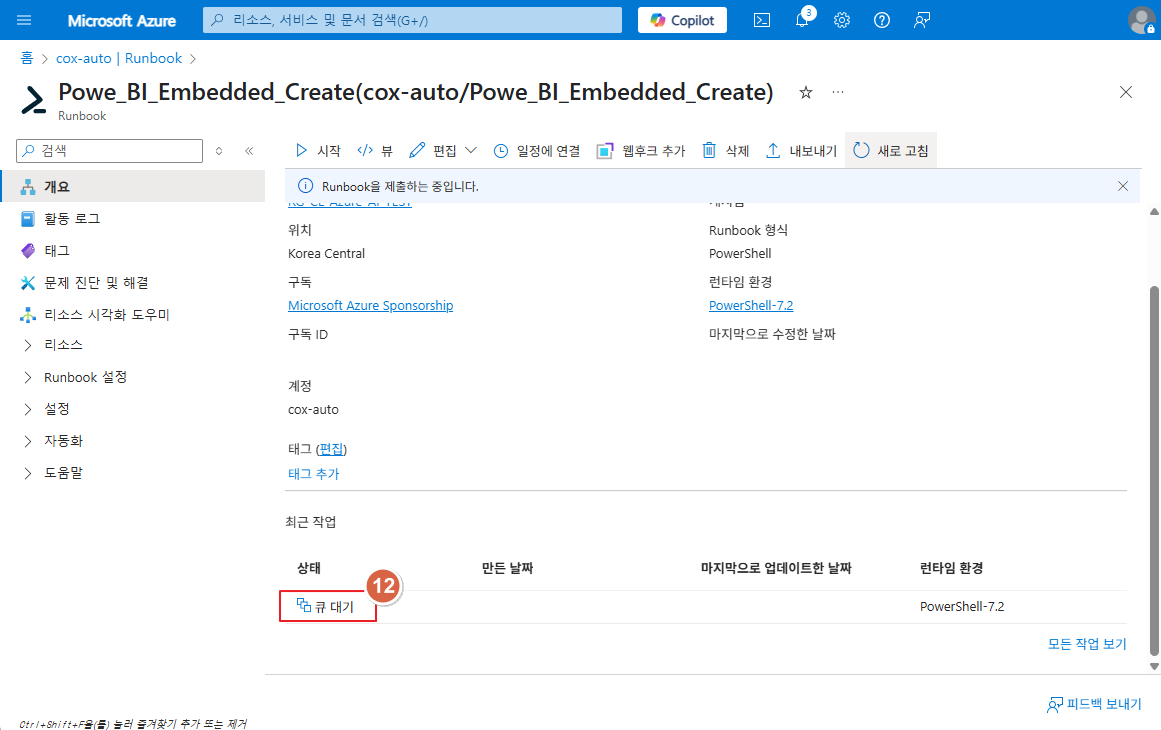
Task: Open Microsoft Azure Sponsorship subscription link
Action: click(x=370, y=306)
